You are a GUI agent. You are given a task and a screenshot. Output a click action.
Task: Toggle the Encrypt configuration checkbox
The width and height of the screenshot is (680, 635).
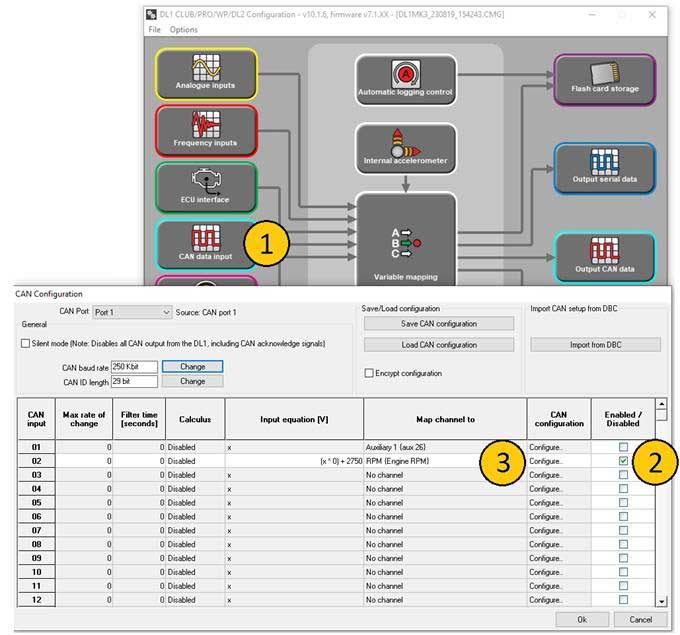(x=368, y=373)
